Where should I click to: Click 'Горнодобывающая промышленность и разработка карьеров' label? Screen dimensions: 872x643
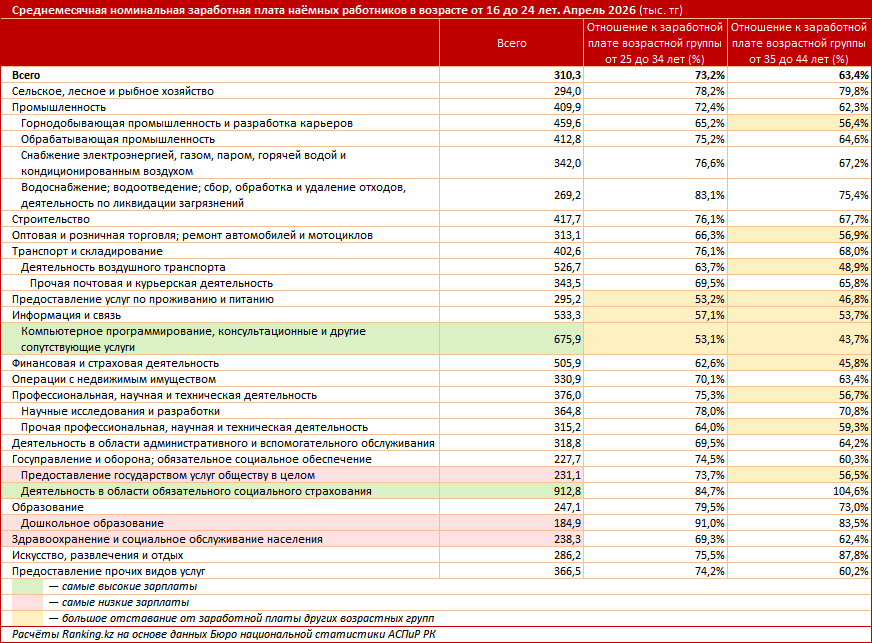[x=187, y=123]
